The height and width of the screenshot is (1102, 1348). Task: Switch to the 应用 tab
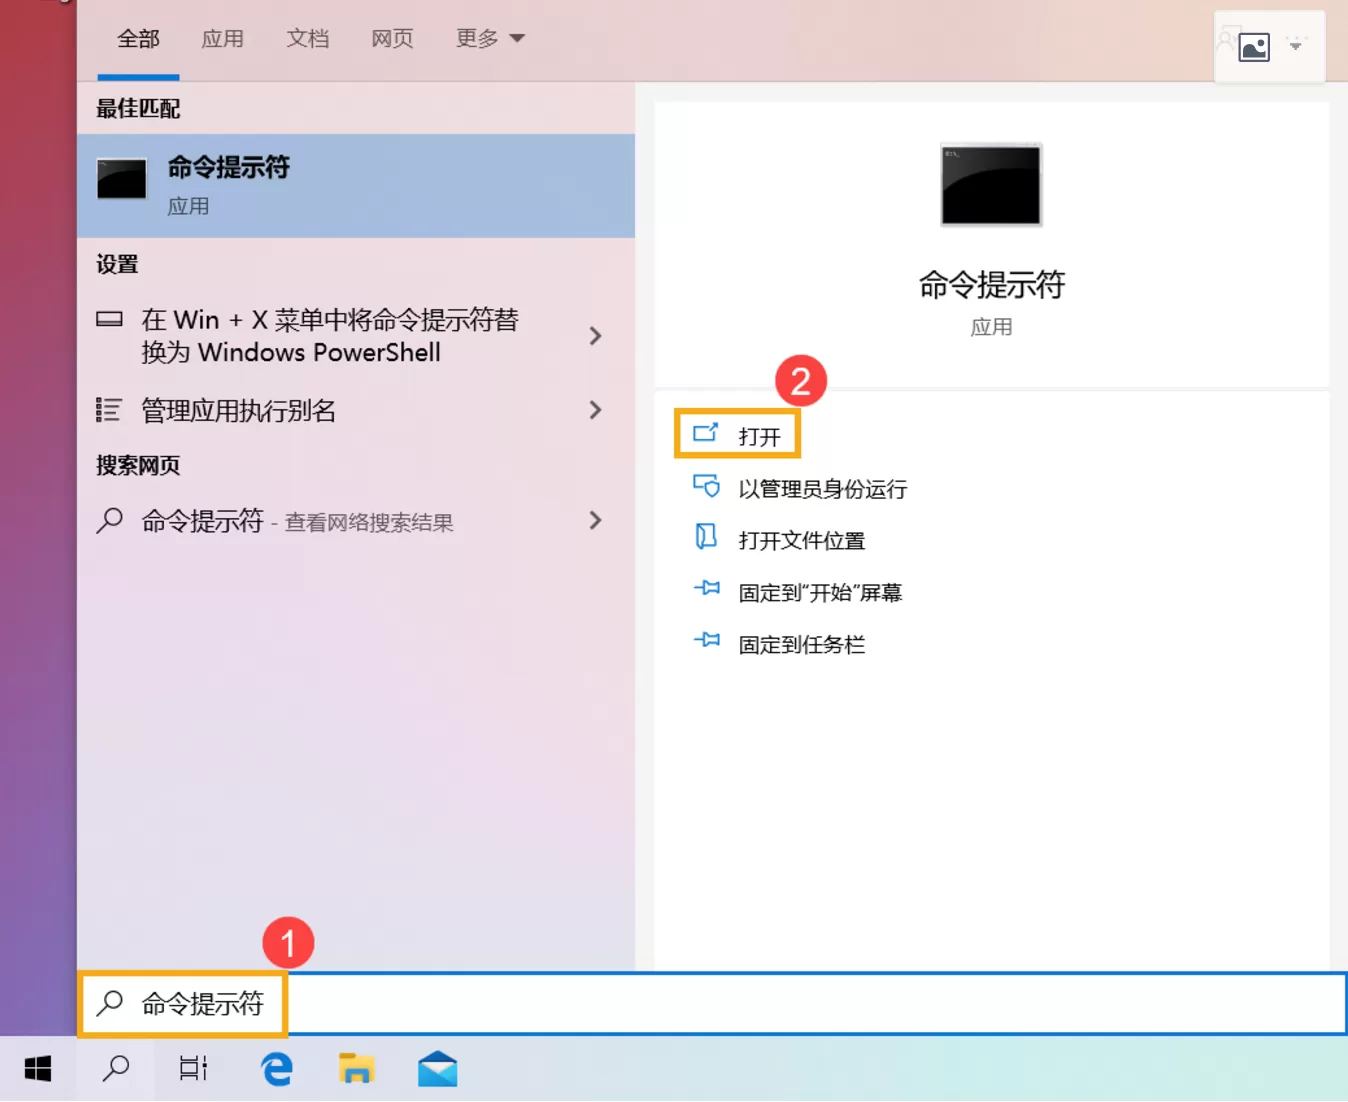[x=222, y=39]
